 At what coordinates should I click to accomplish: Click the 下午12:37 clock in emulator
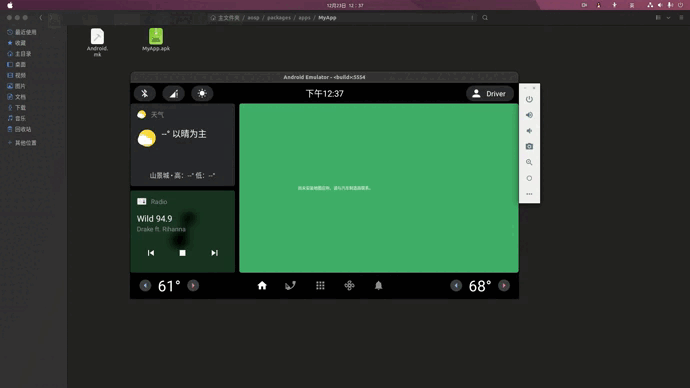coord(325,94)
